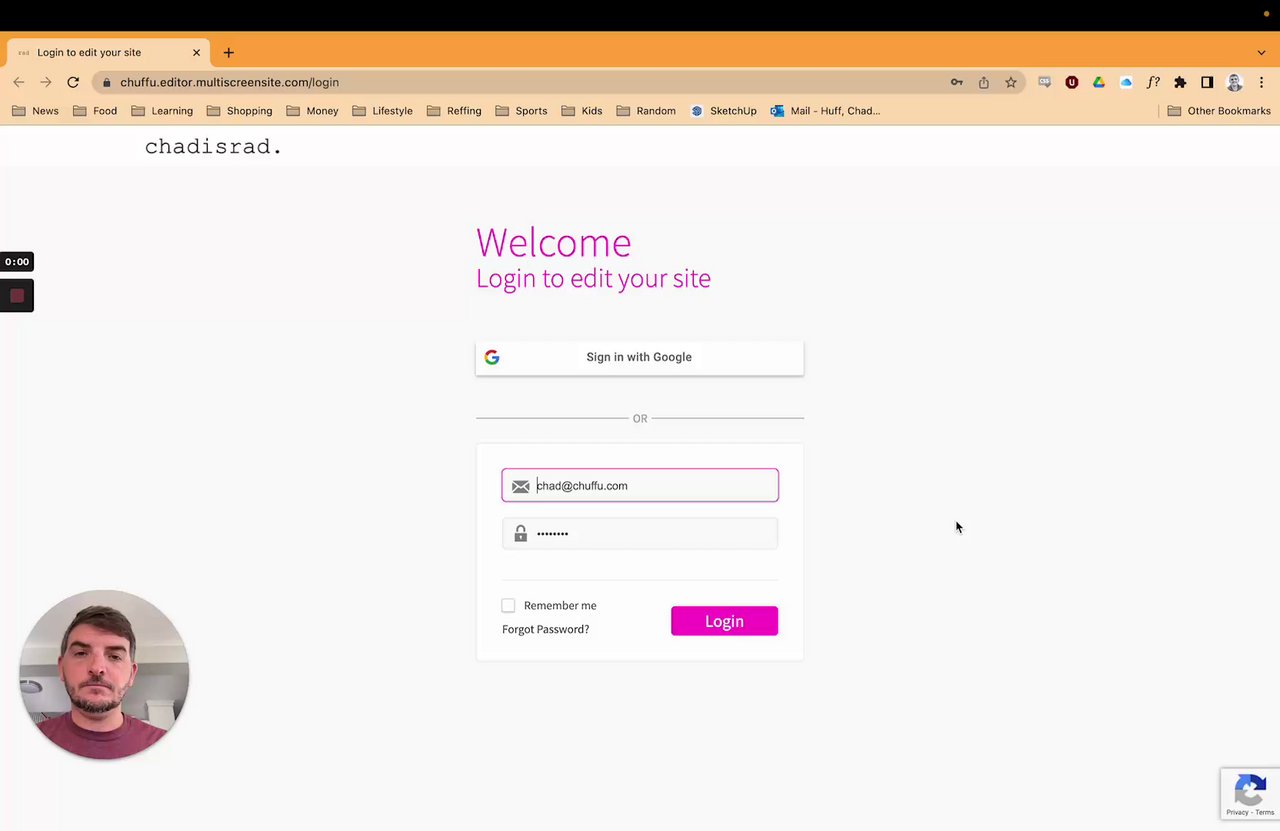This screenshot has height=831, width=1280.
Task: Expand the tab search chevron
Action: (x=1261, y=52)
